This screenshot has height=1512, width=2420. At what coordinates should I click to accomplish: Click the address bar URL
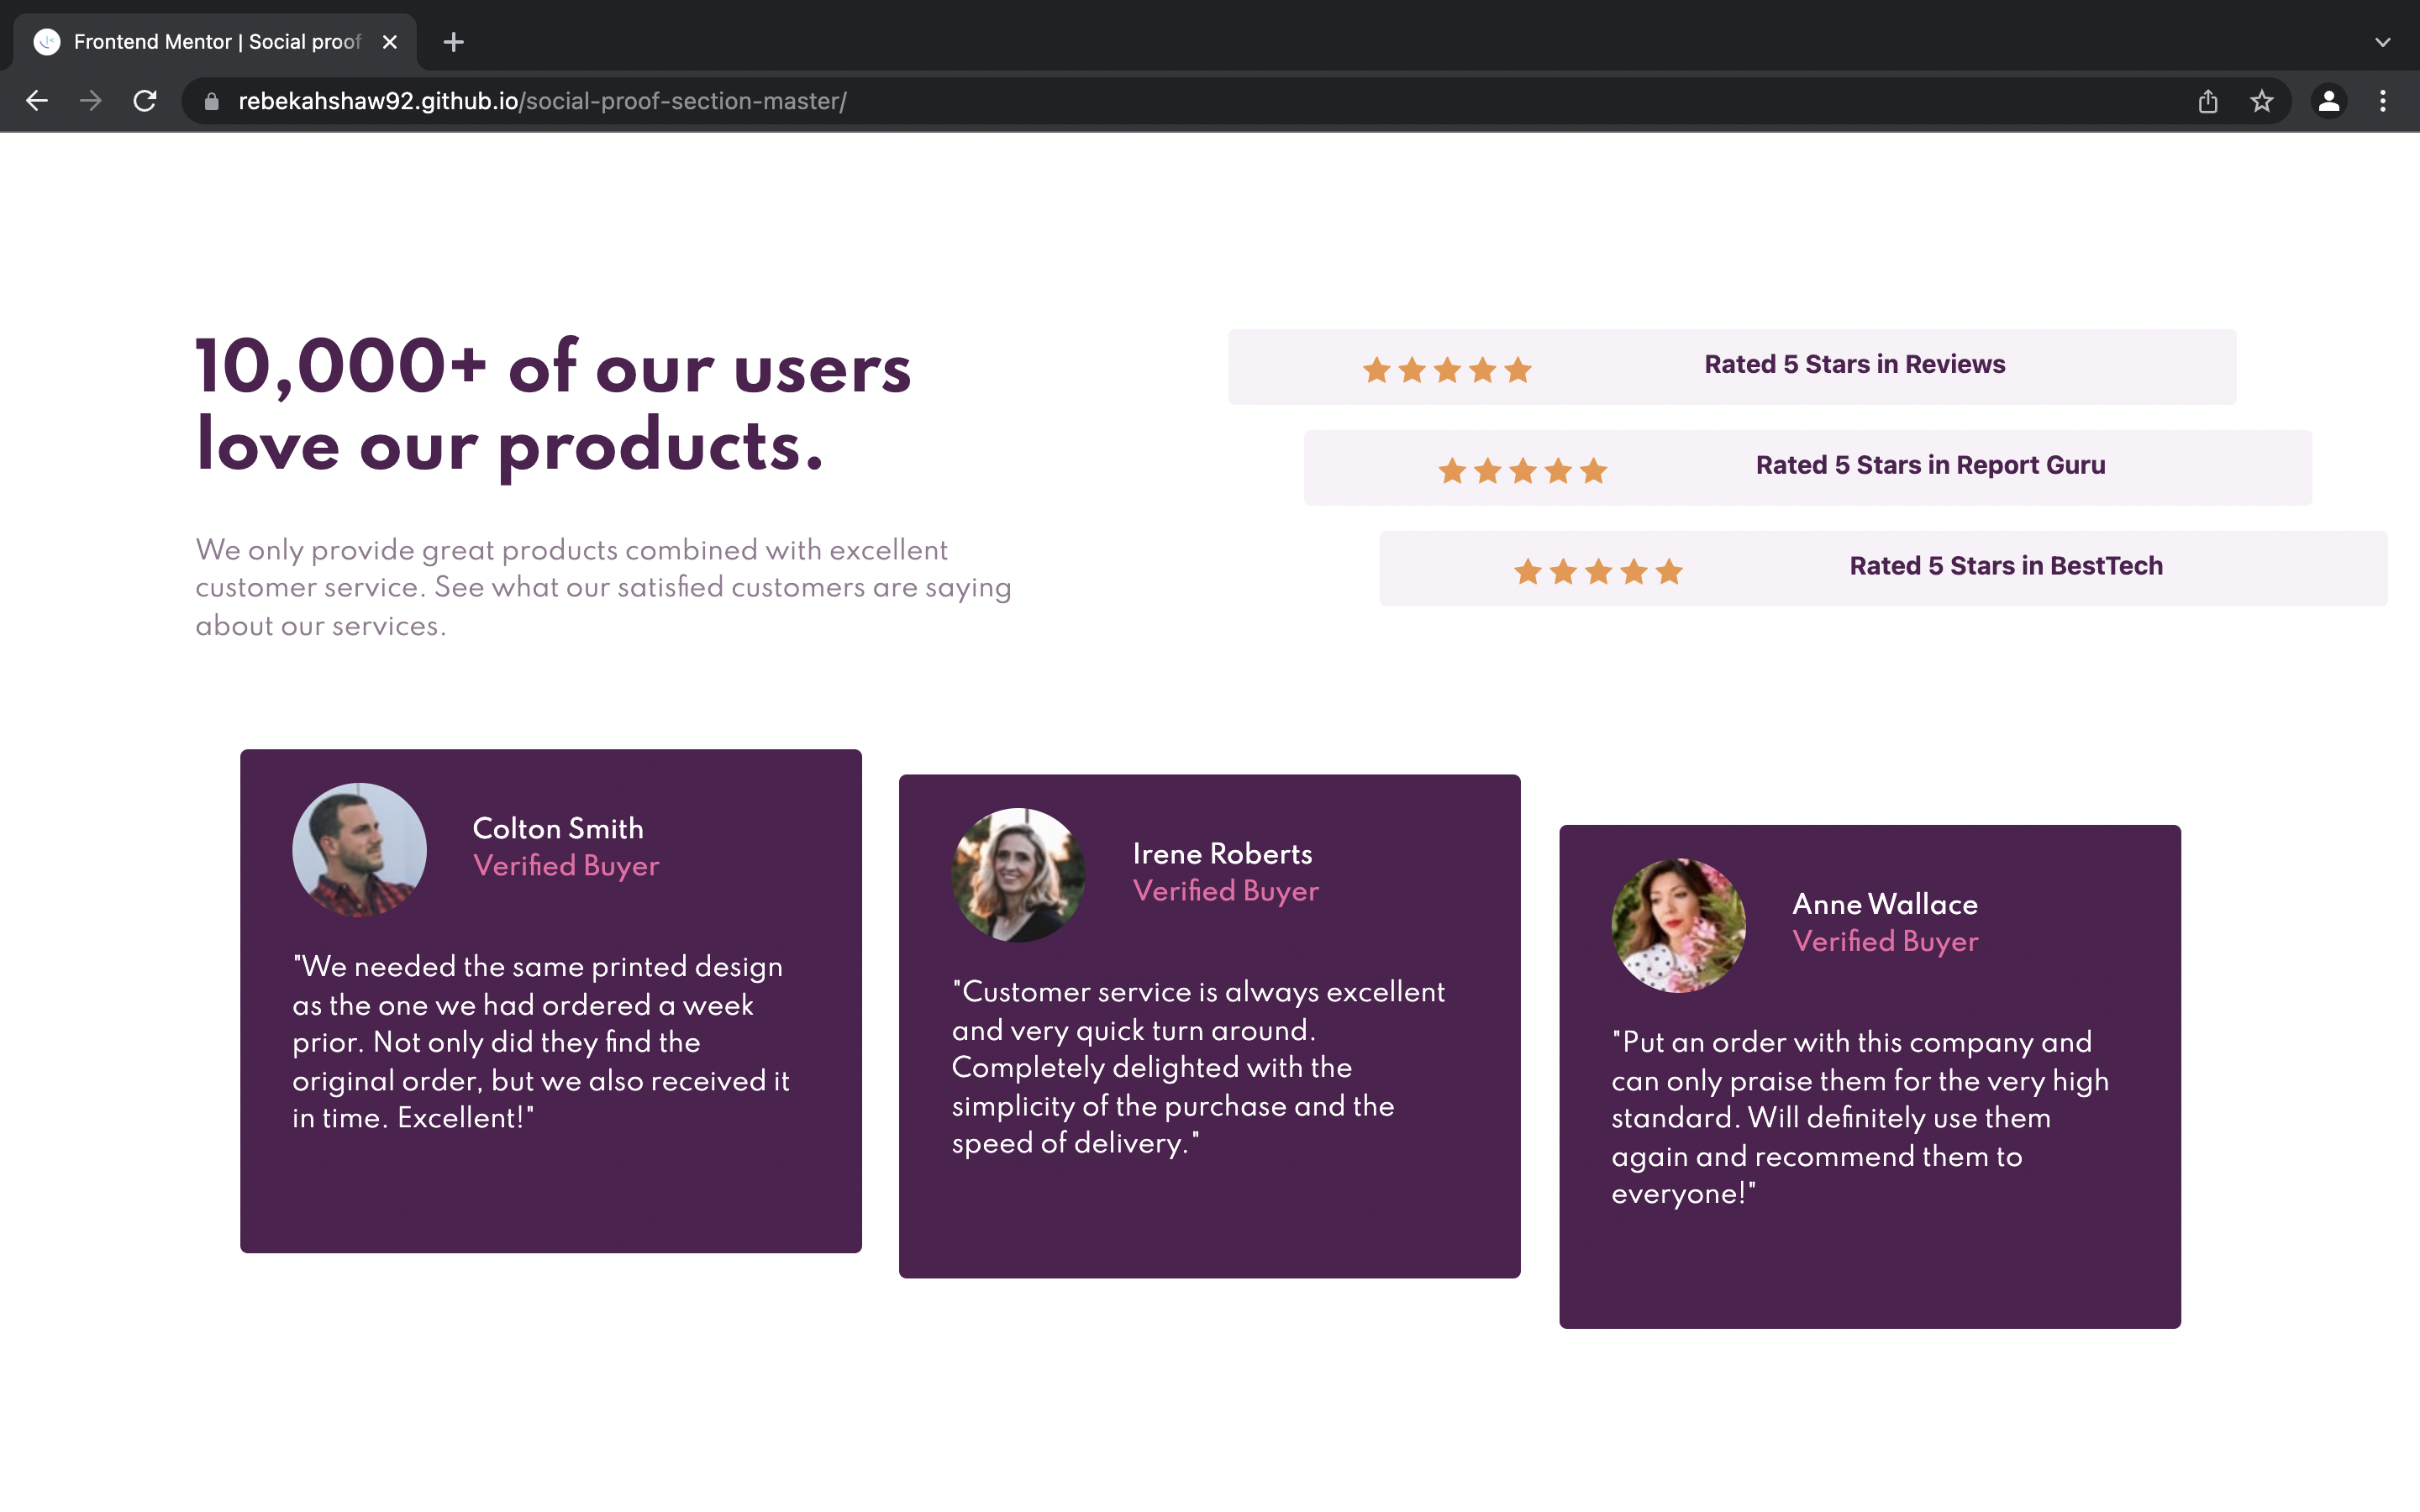(542, 100)
